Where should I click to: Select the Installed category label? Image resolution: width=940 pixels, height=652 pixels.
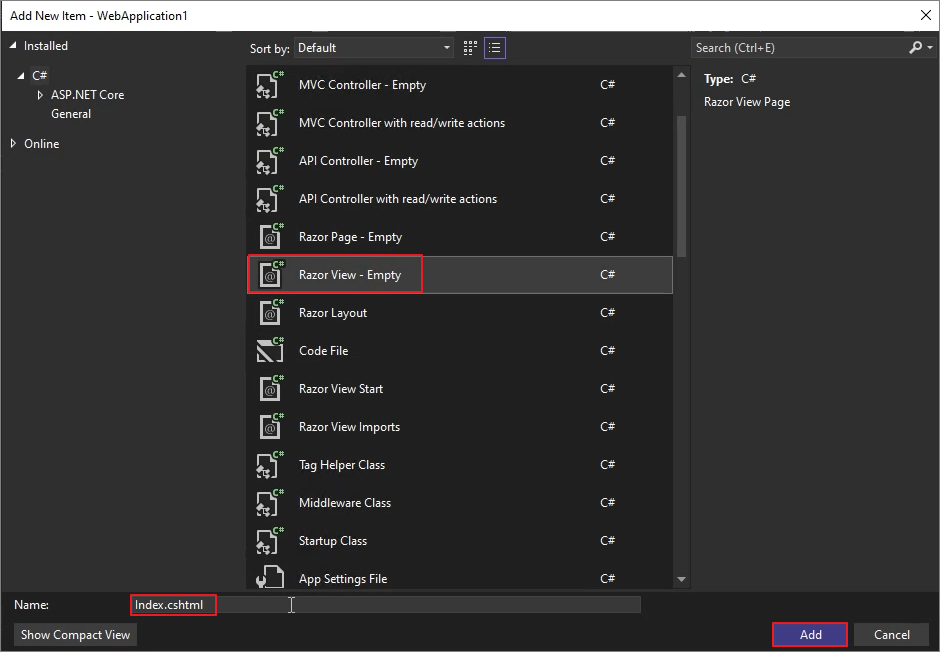pyautogui.click(x=46, y=46)
